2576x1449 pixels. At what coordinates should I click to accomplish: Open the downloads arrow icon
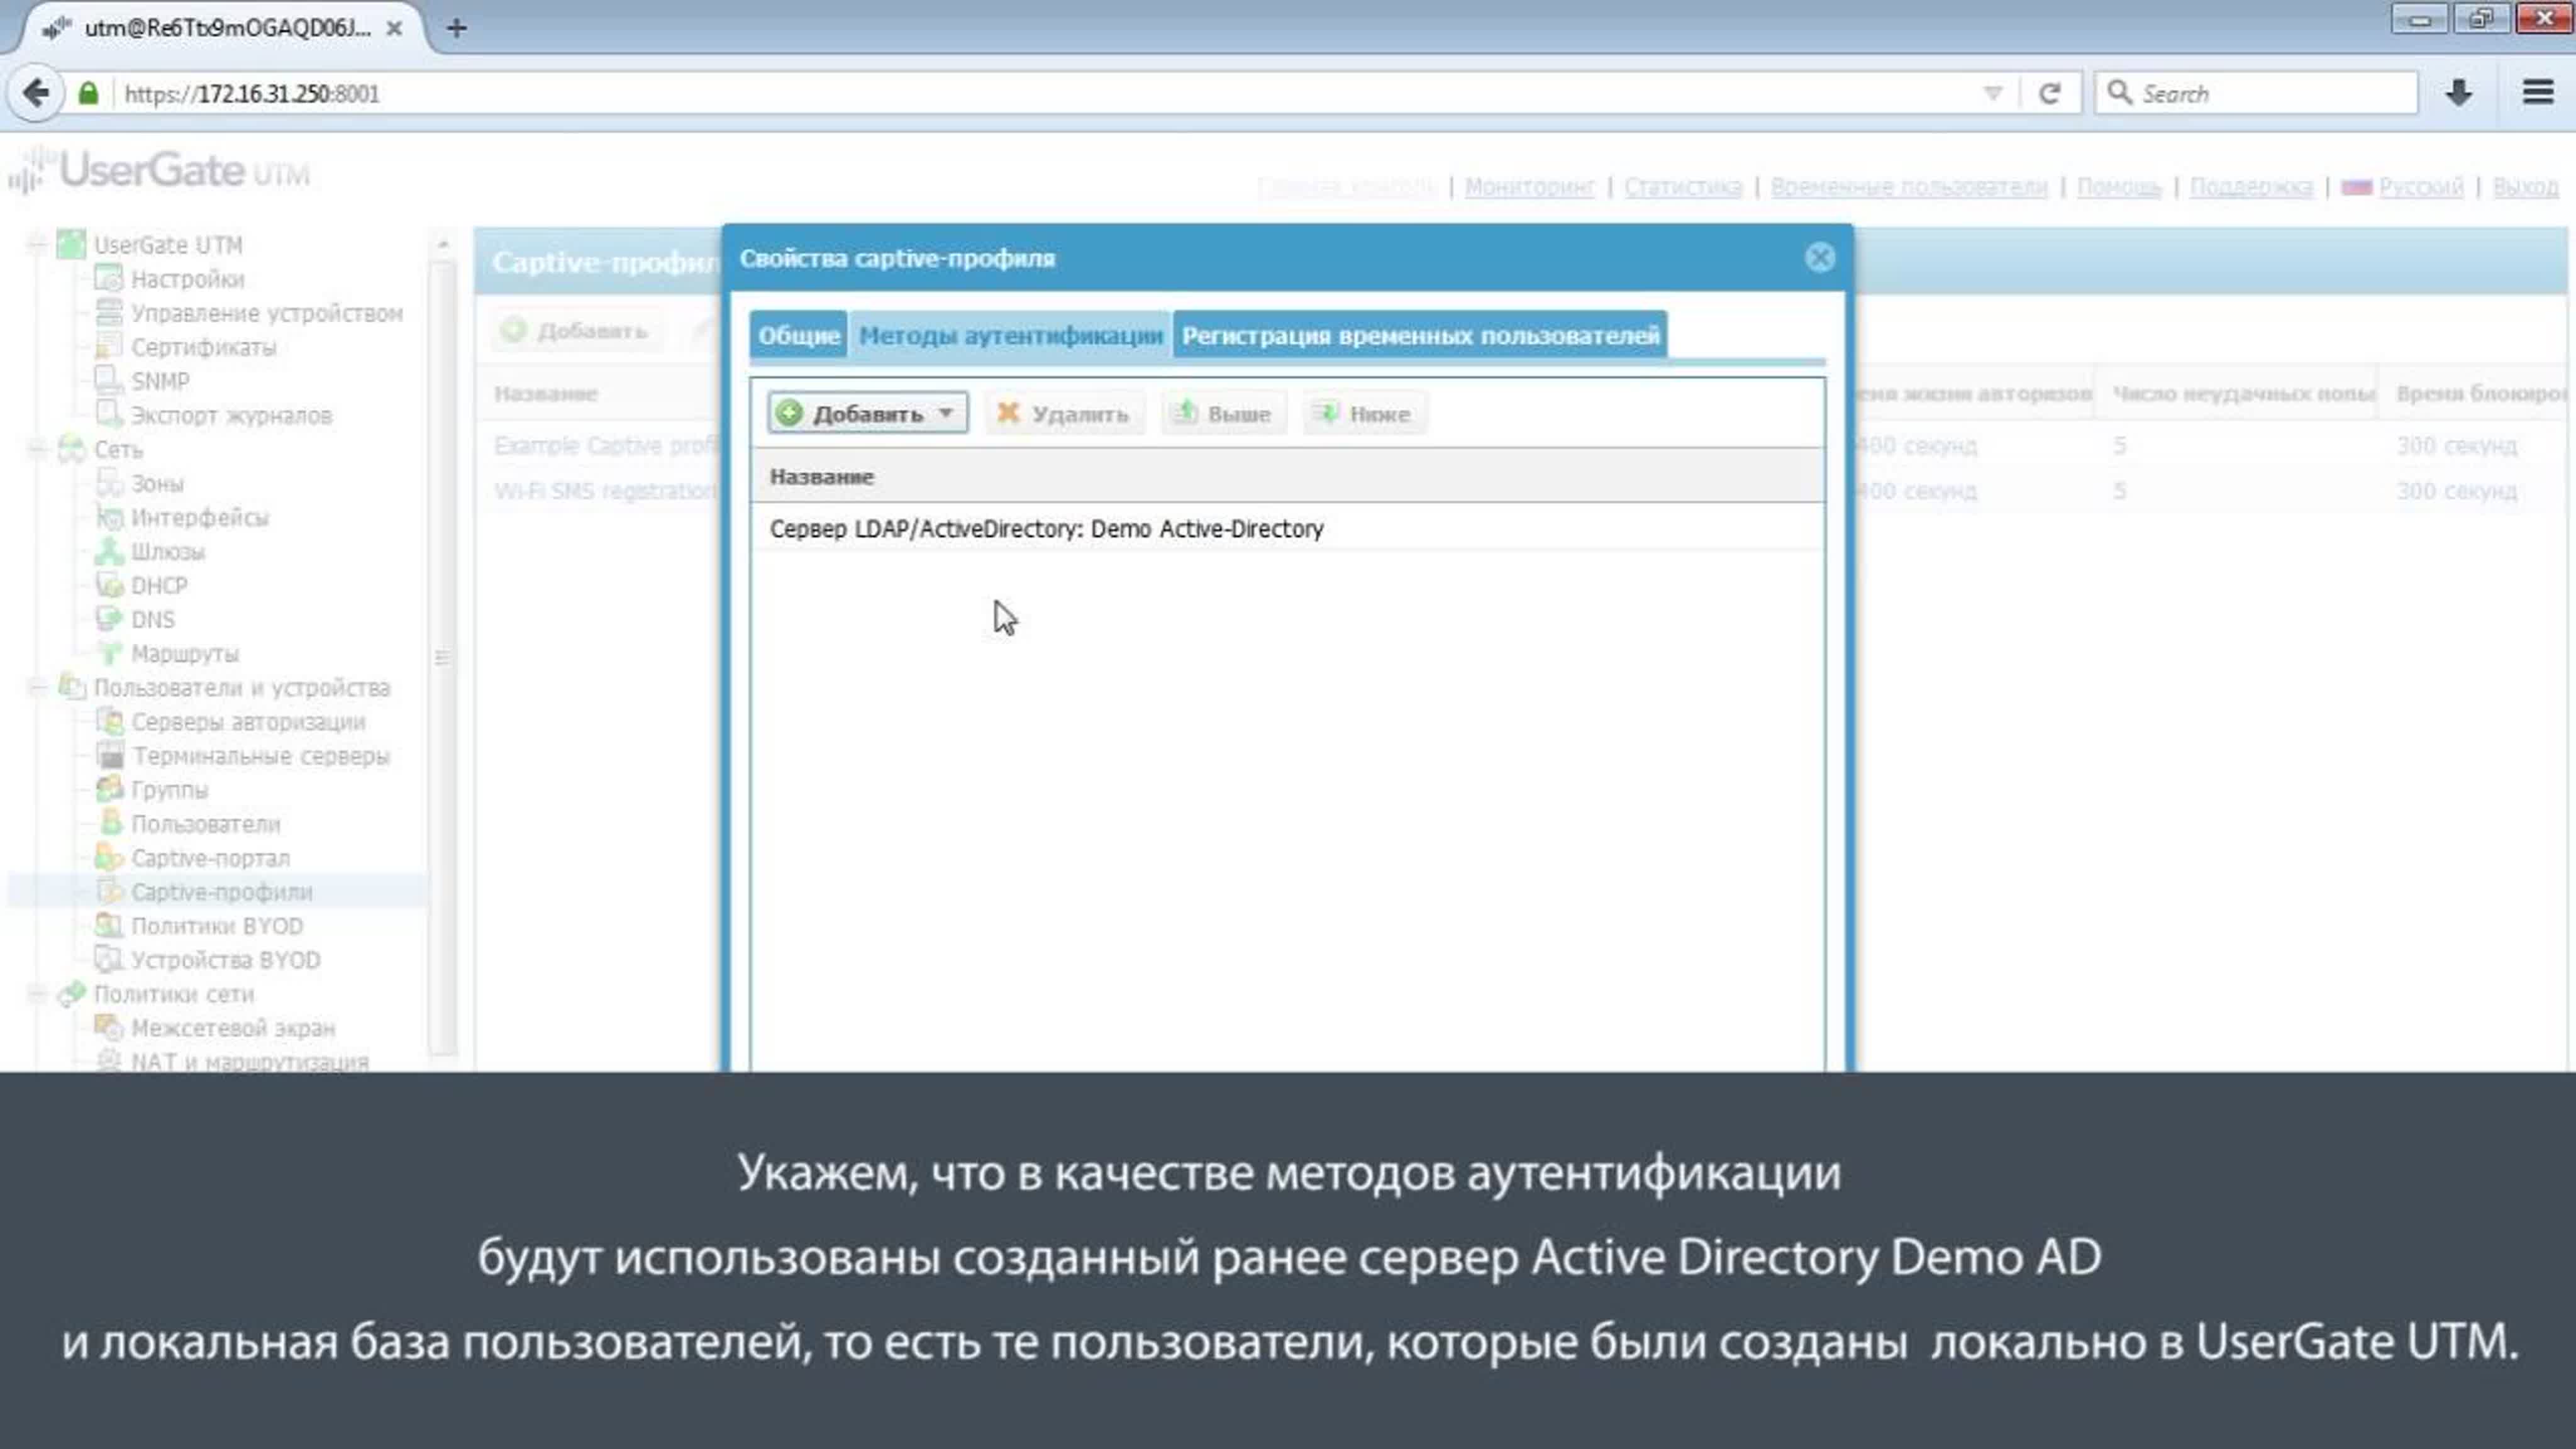coord(2459,93)
